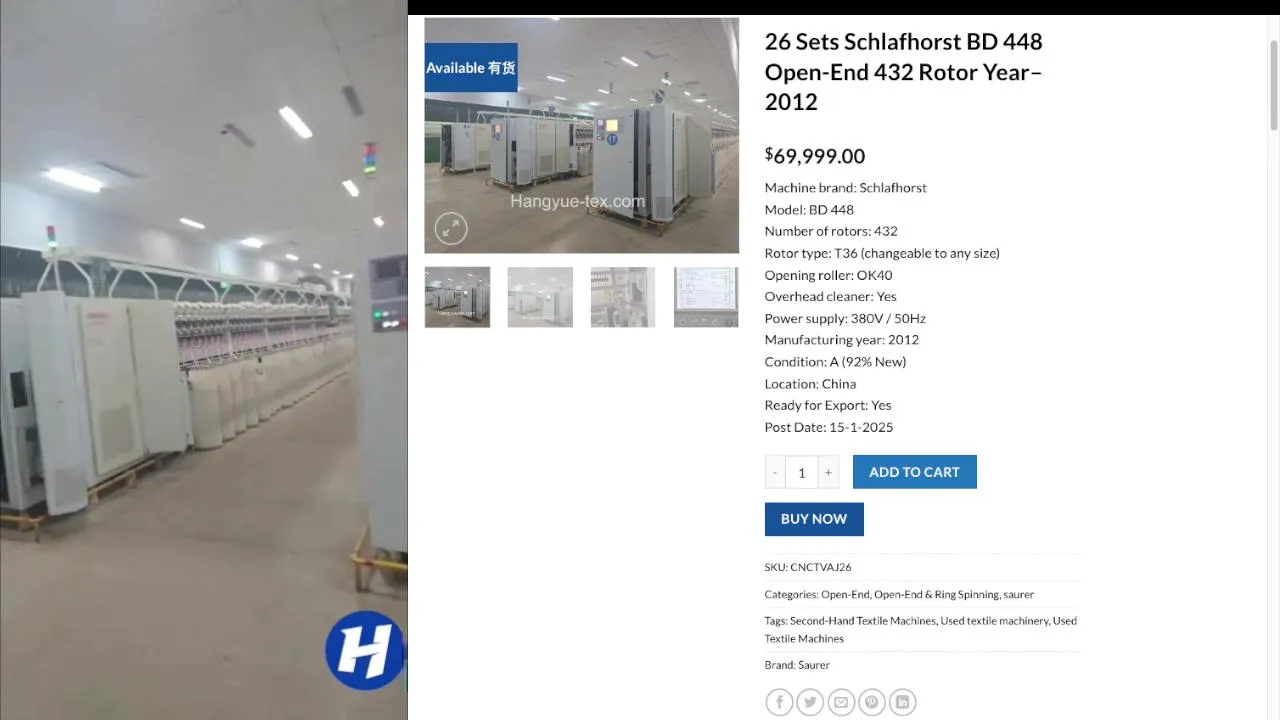Select second product gallery thumbnail
The height and width of the screenshot is (720, 1280).
[x=540, y=297]
